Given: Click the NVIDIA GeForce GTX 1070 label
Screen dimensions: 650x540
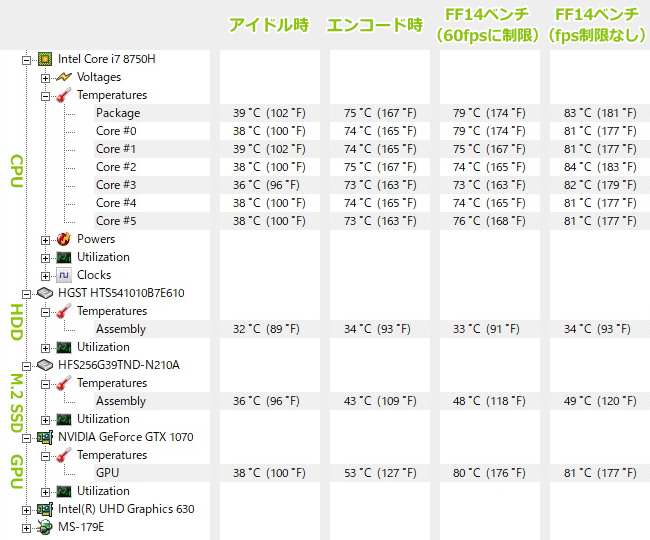Looking at the screenshot, I should coord(126,437).
